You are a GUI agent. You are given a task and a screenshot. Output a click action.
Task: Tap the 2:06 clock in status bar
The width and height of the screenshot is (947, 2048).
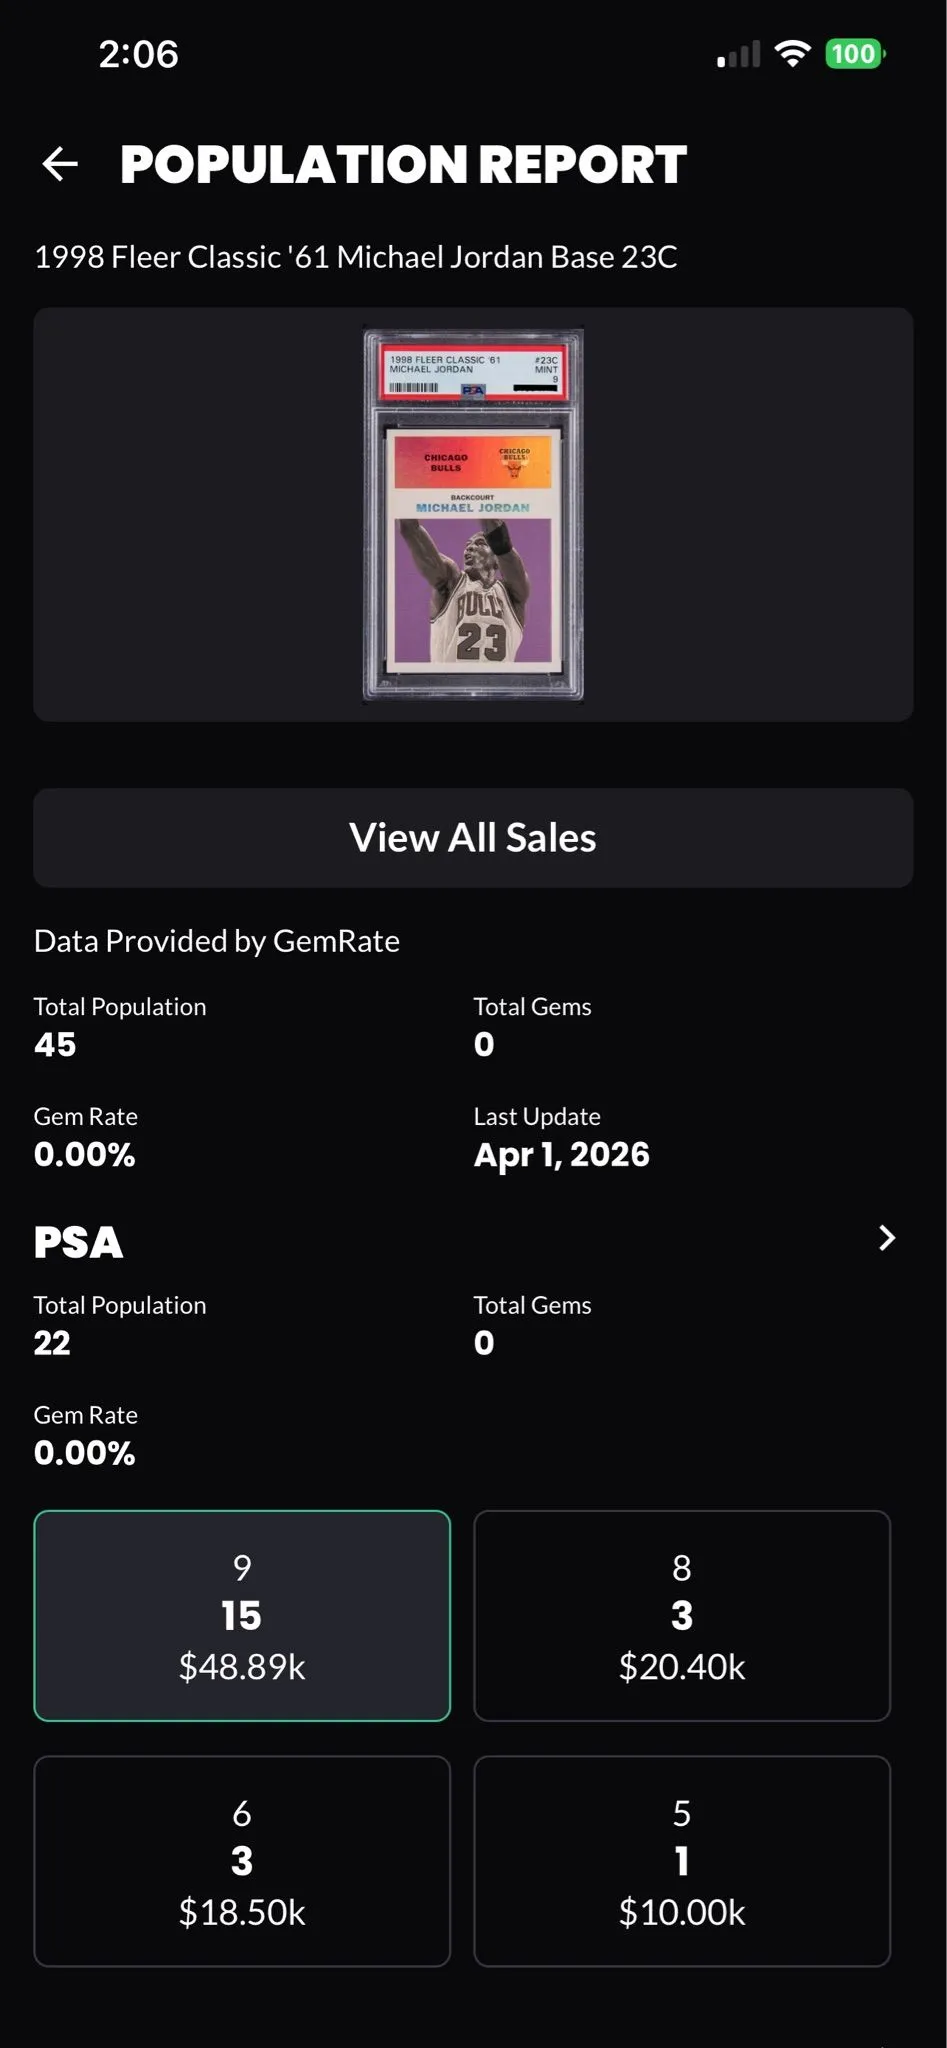point(138,54)
